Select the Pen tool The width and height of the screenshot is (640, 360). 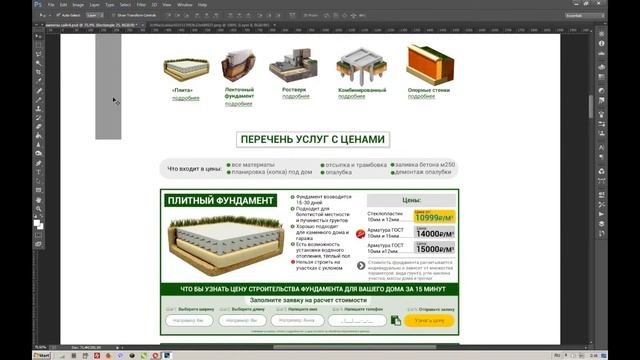click(x=38, y=163)
